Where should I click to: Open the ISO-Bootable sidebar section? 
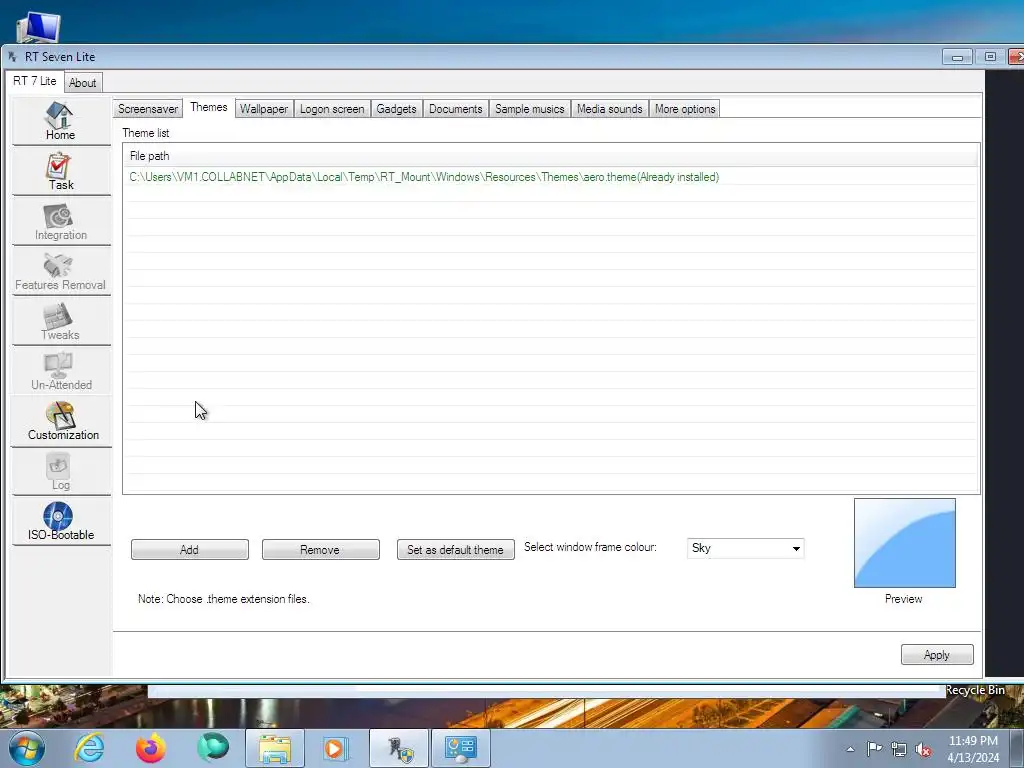coord(61,521)
